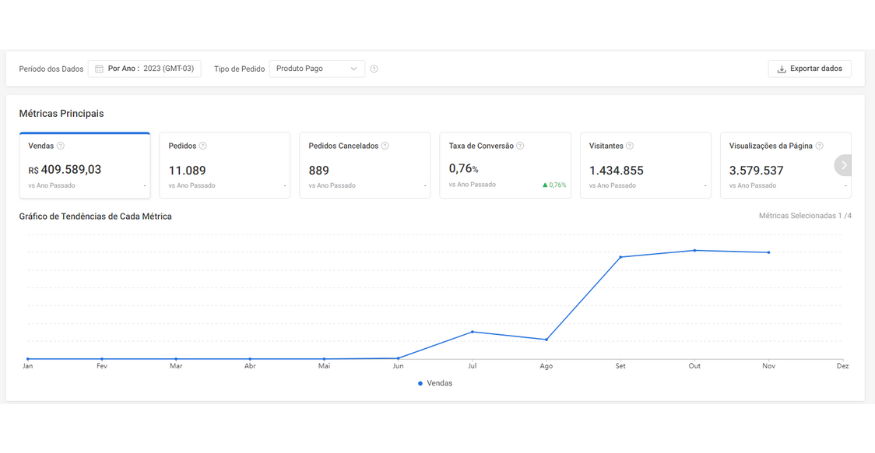Click help icon next to Visitantes

pos(629,146)
